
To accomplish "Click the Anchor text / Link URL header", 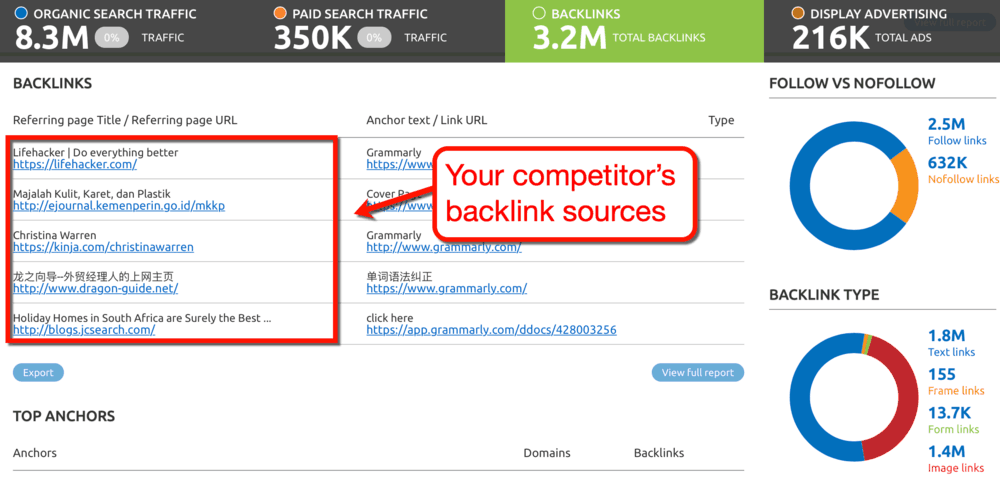I will pos(427,120).
